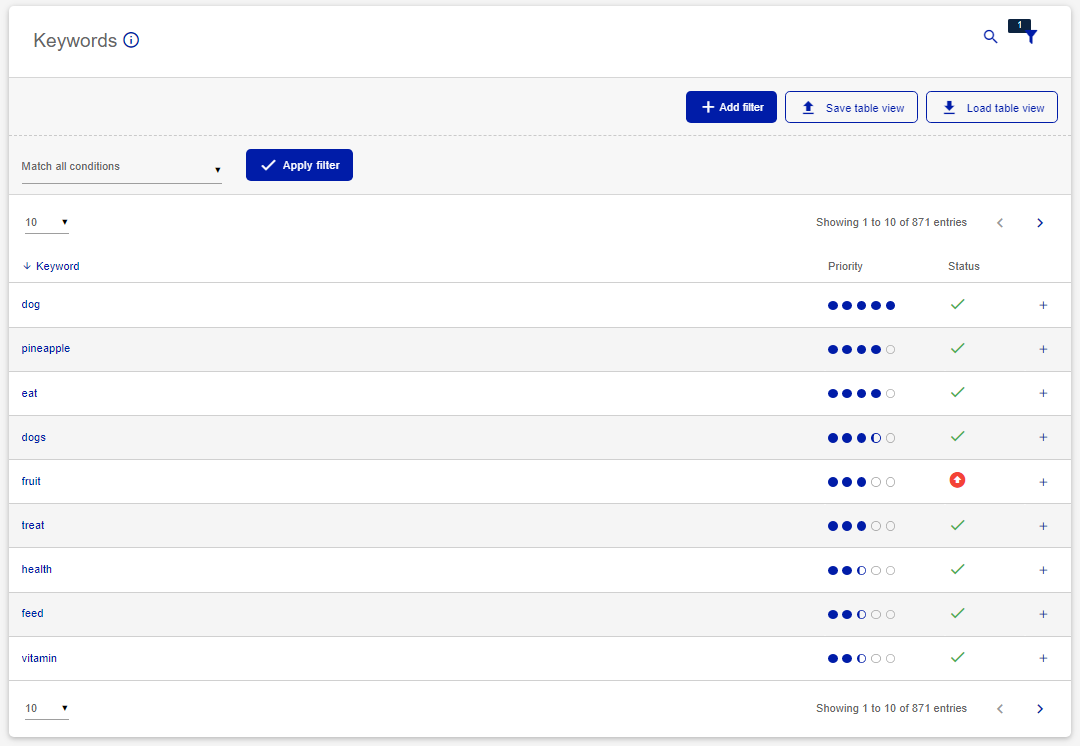Click bottom 'Showing 1 to 10 of 871 entries'
Screen dimensions: 1080x746
point(891,709)
